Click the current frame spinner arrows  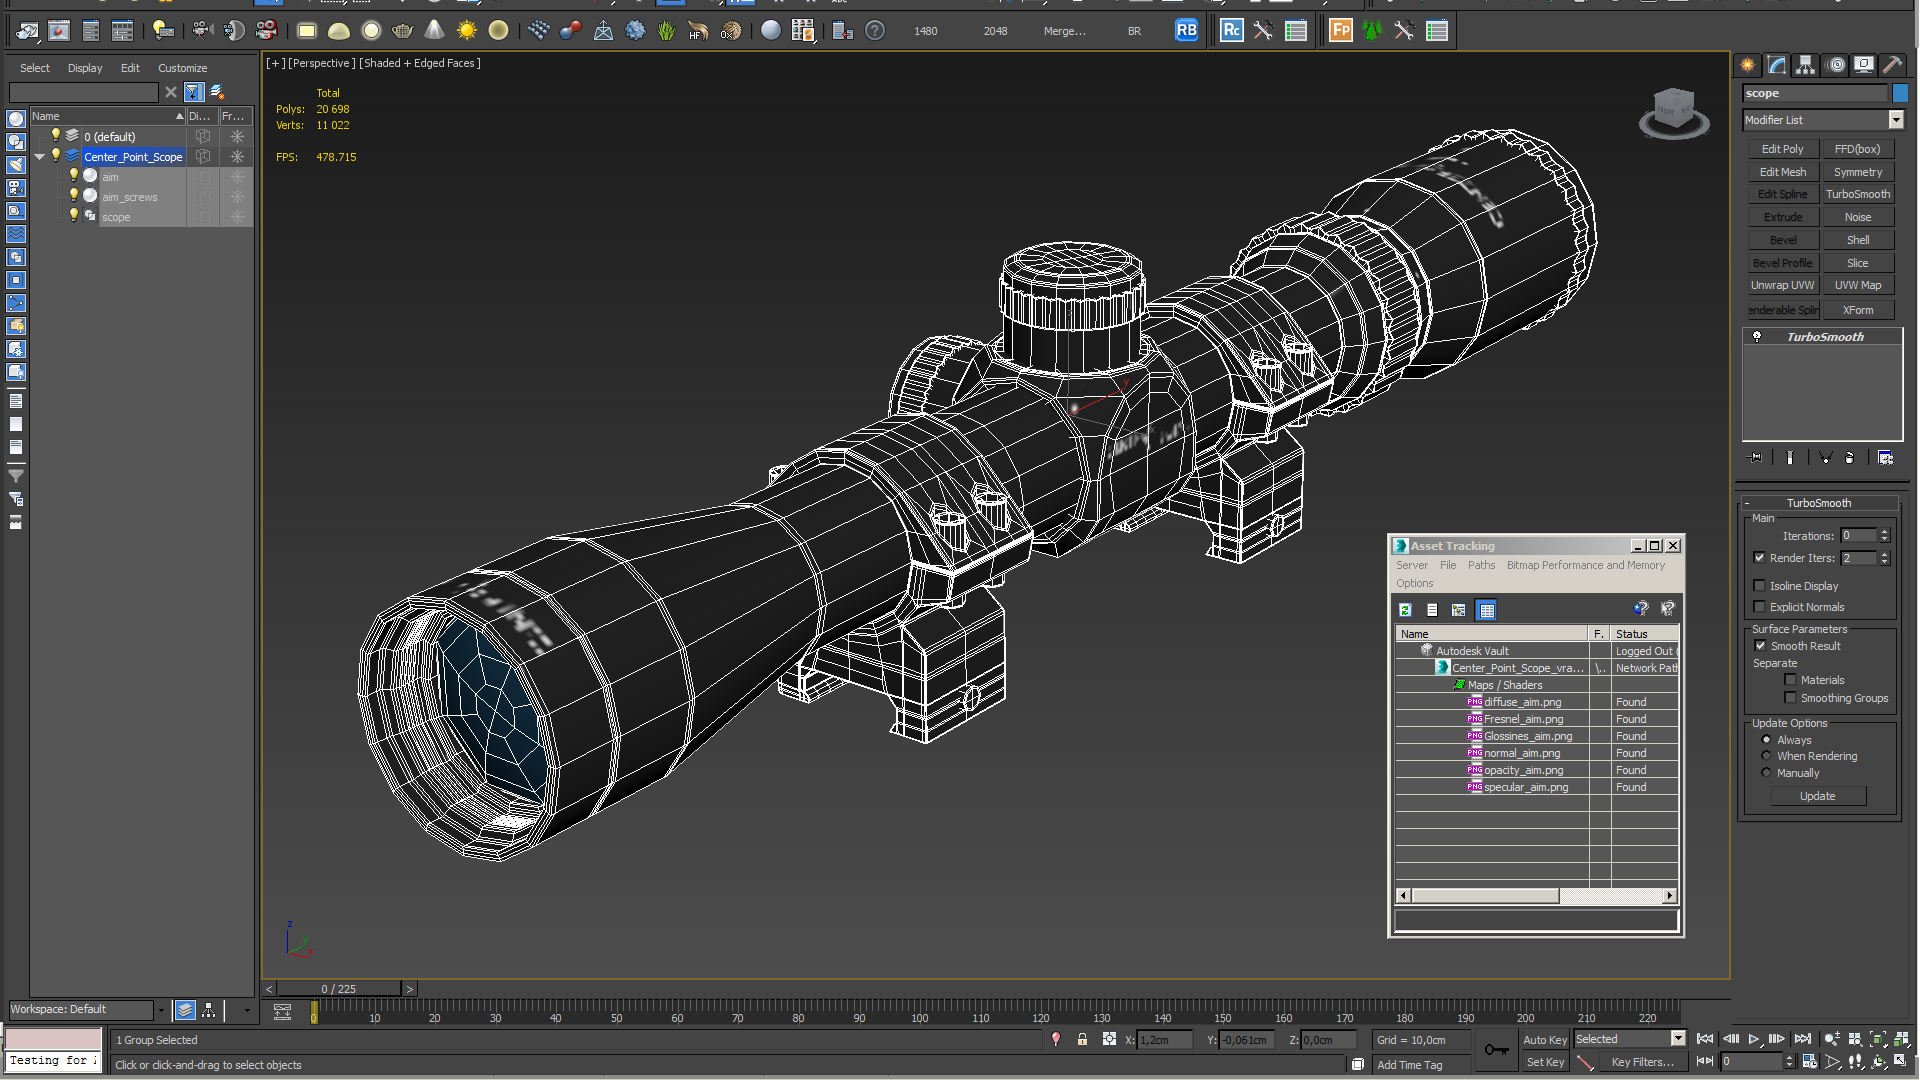1789,1062
